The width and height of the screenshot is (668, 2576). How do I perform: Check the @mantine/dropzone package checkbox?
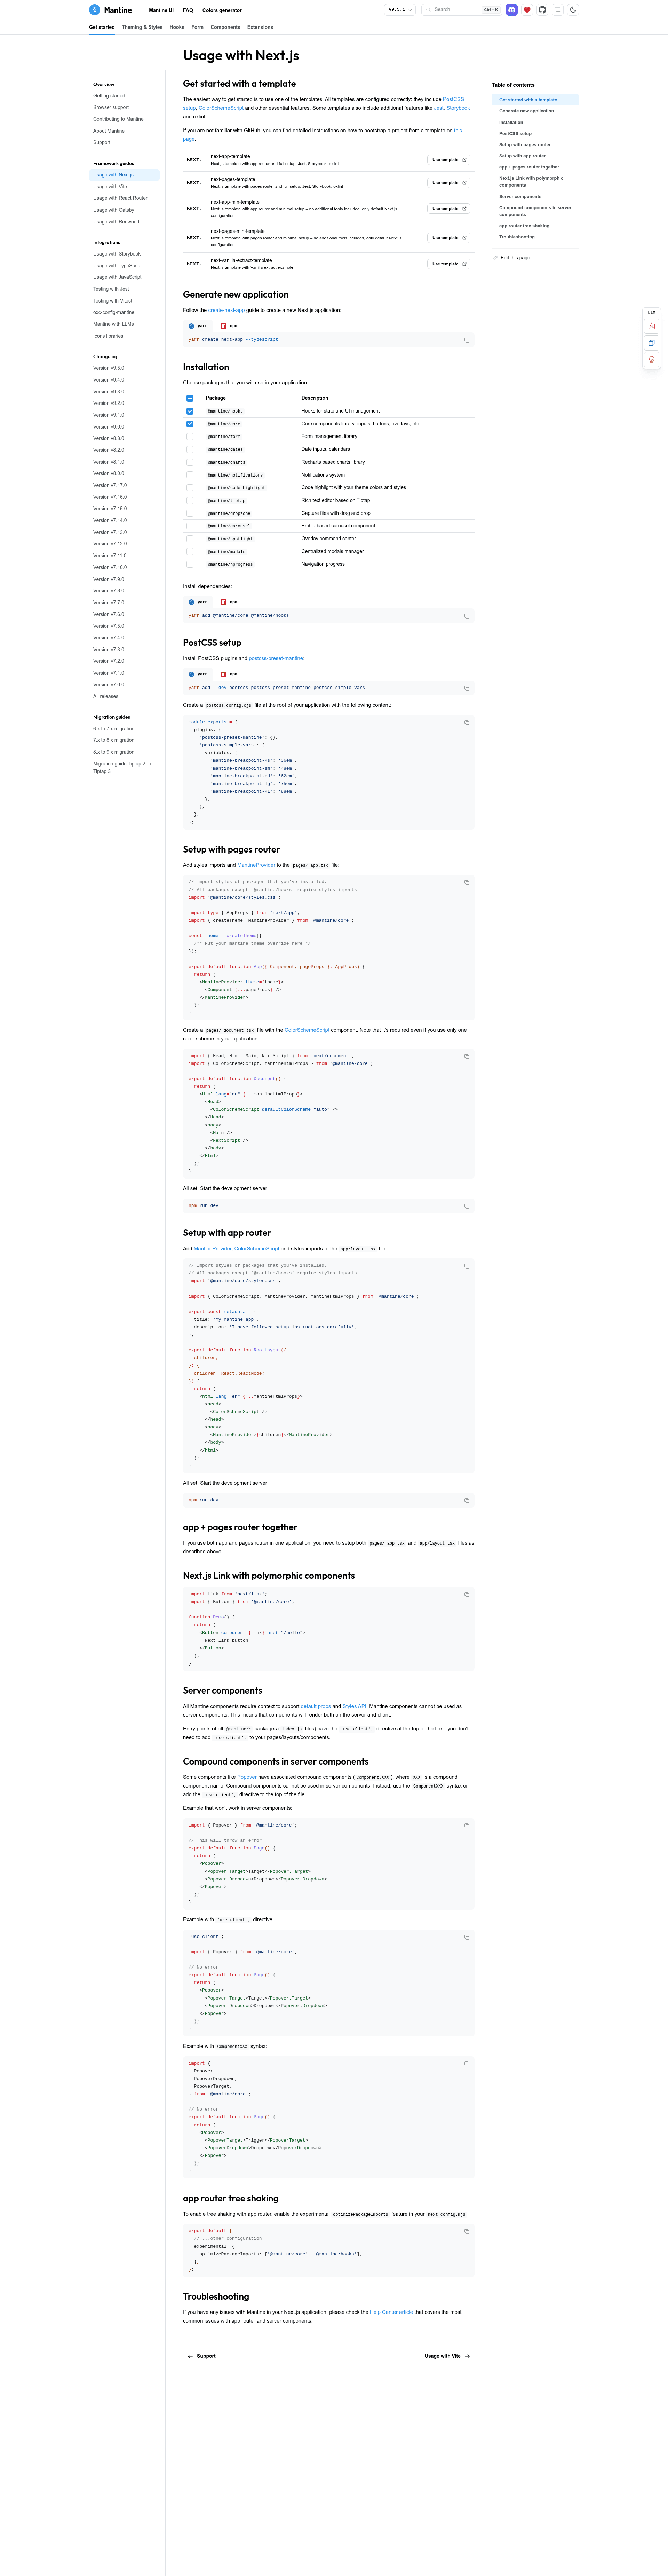tap(190, 513)
